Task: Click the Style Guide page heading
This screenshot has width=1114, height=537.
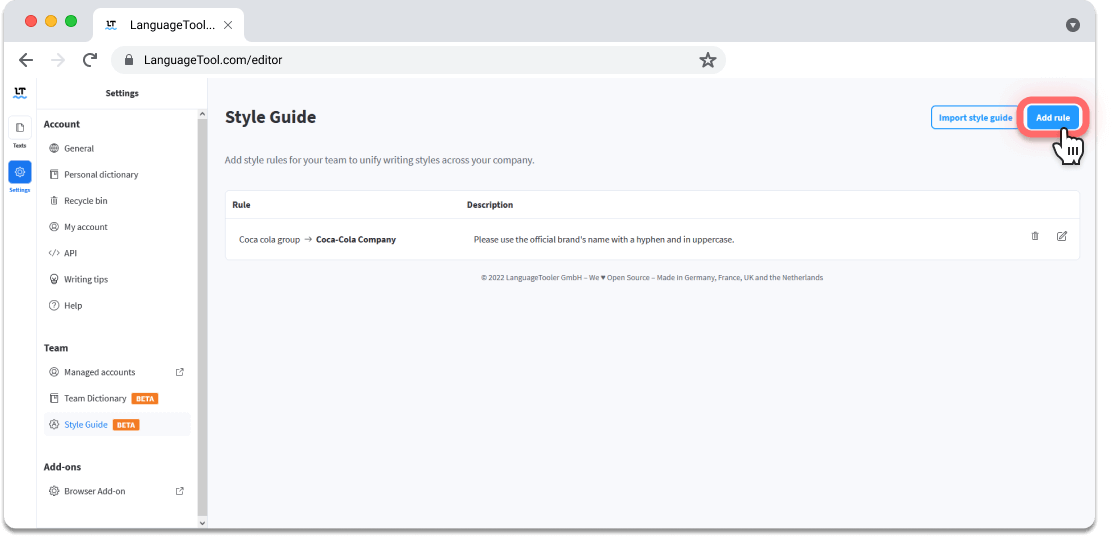Action: point(271,118)
